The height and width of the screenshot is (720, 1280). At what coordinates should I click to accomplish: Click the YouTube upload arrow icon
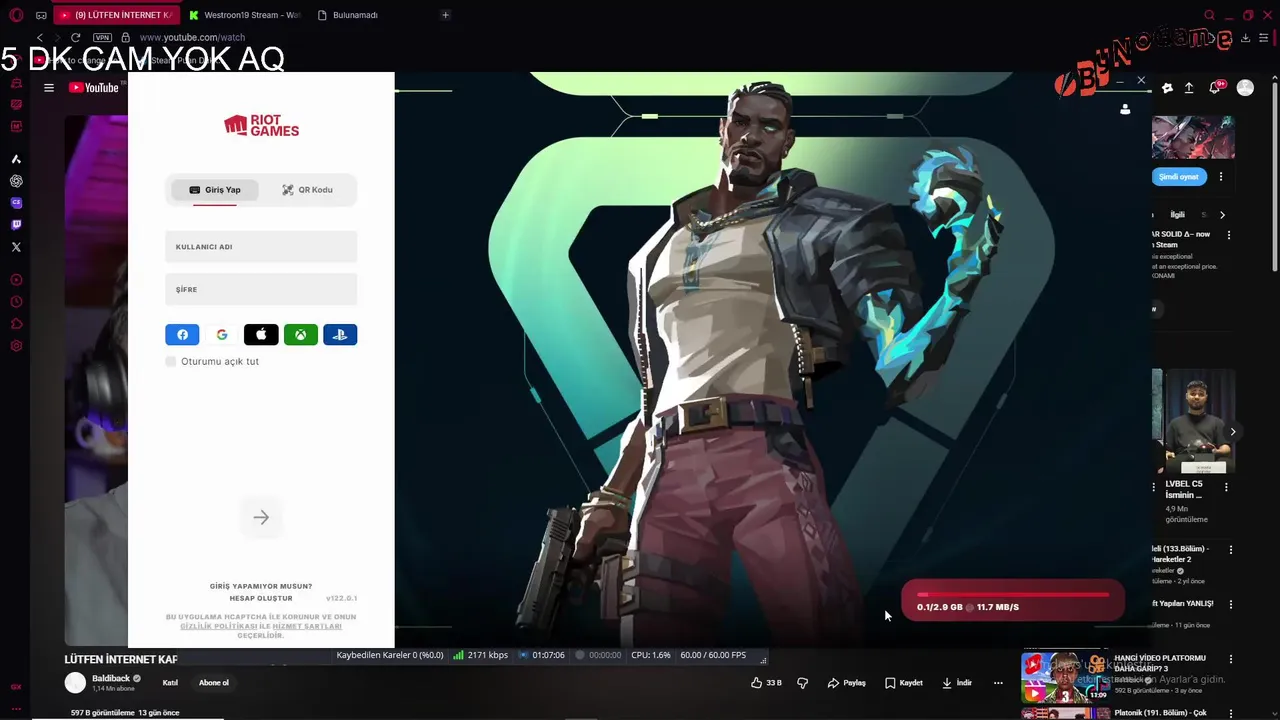pyautogui.click(x=1189, y=88)
